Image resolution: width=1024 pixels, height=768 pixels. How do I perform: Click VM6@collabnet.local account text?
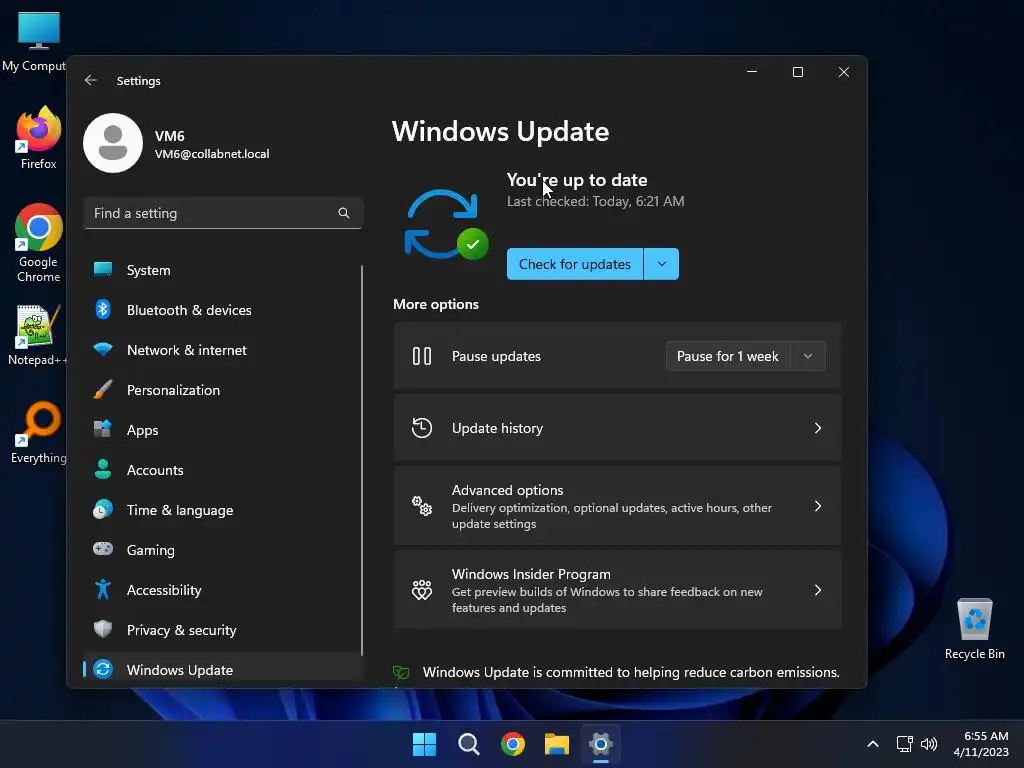click(x=212, y=153)
